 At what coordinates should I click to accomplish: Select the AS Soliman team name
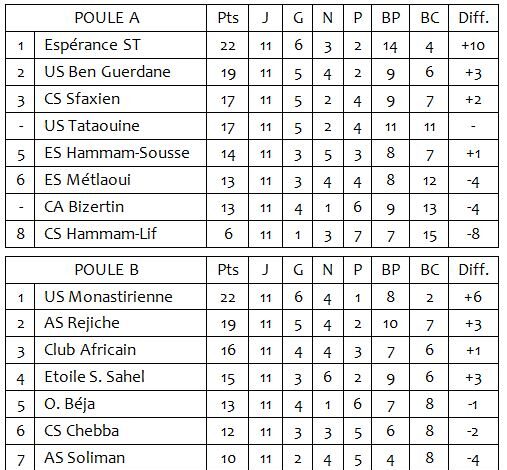(84, 458)
